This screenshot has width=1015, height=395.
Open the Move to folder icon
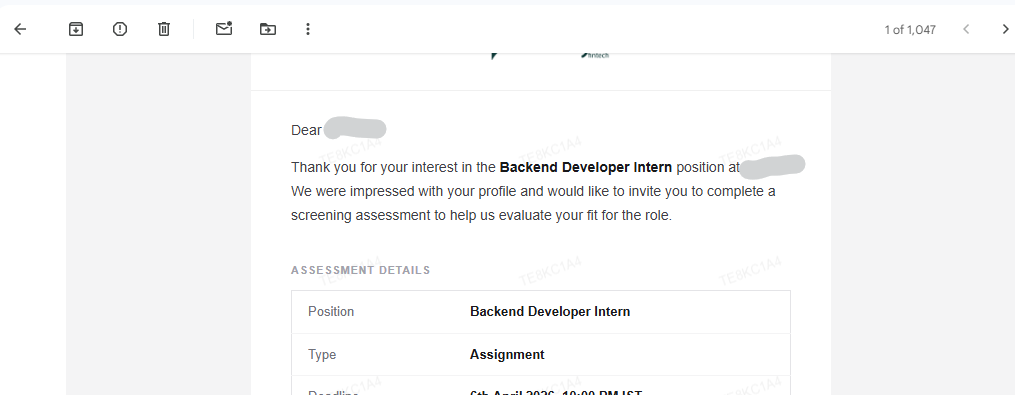click(267, 29)
